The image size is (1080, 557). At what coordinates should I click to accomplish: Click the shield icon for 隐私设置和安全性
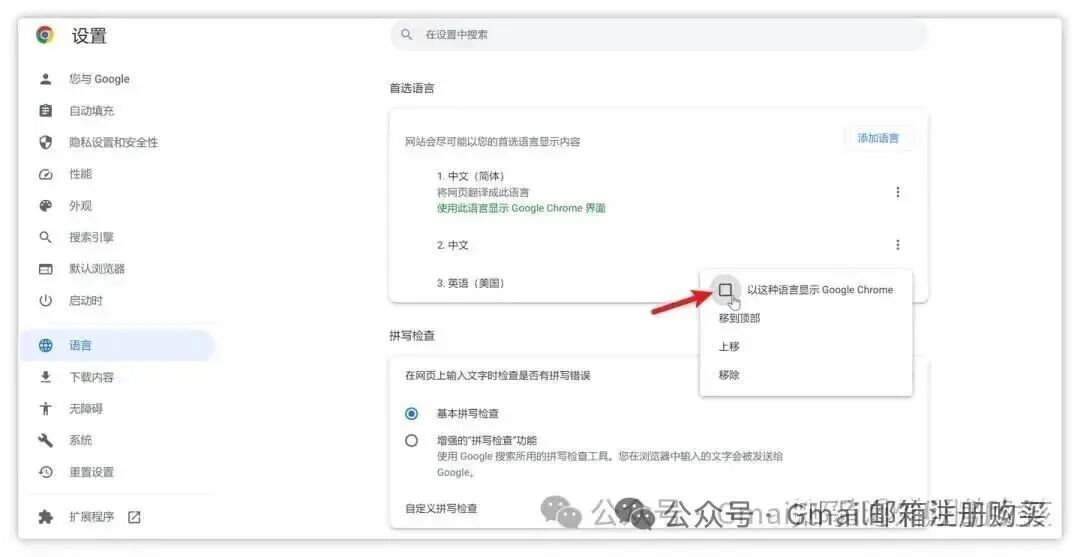(45, 143)
